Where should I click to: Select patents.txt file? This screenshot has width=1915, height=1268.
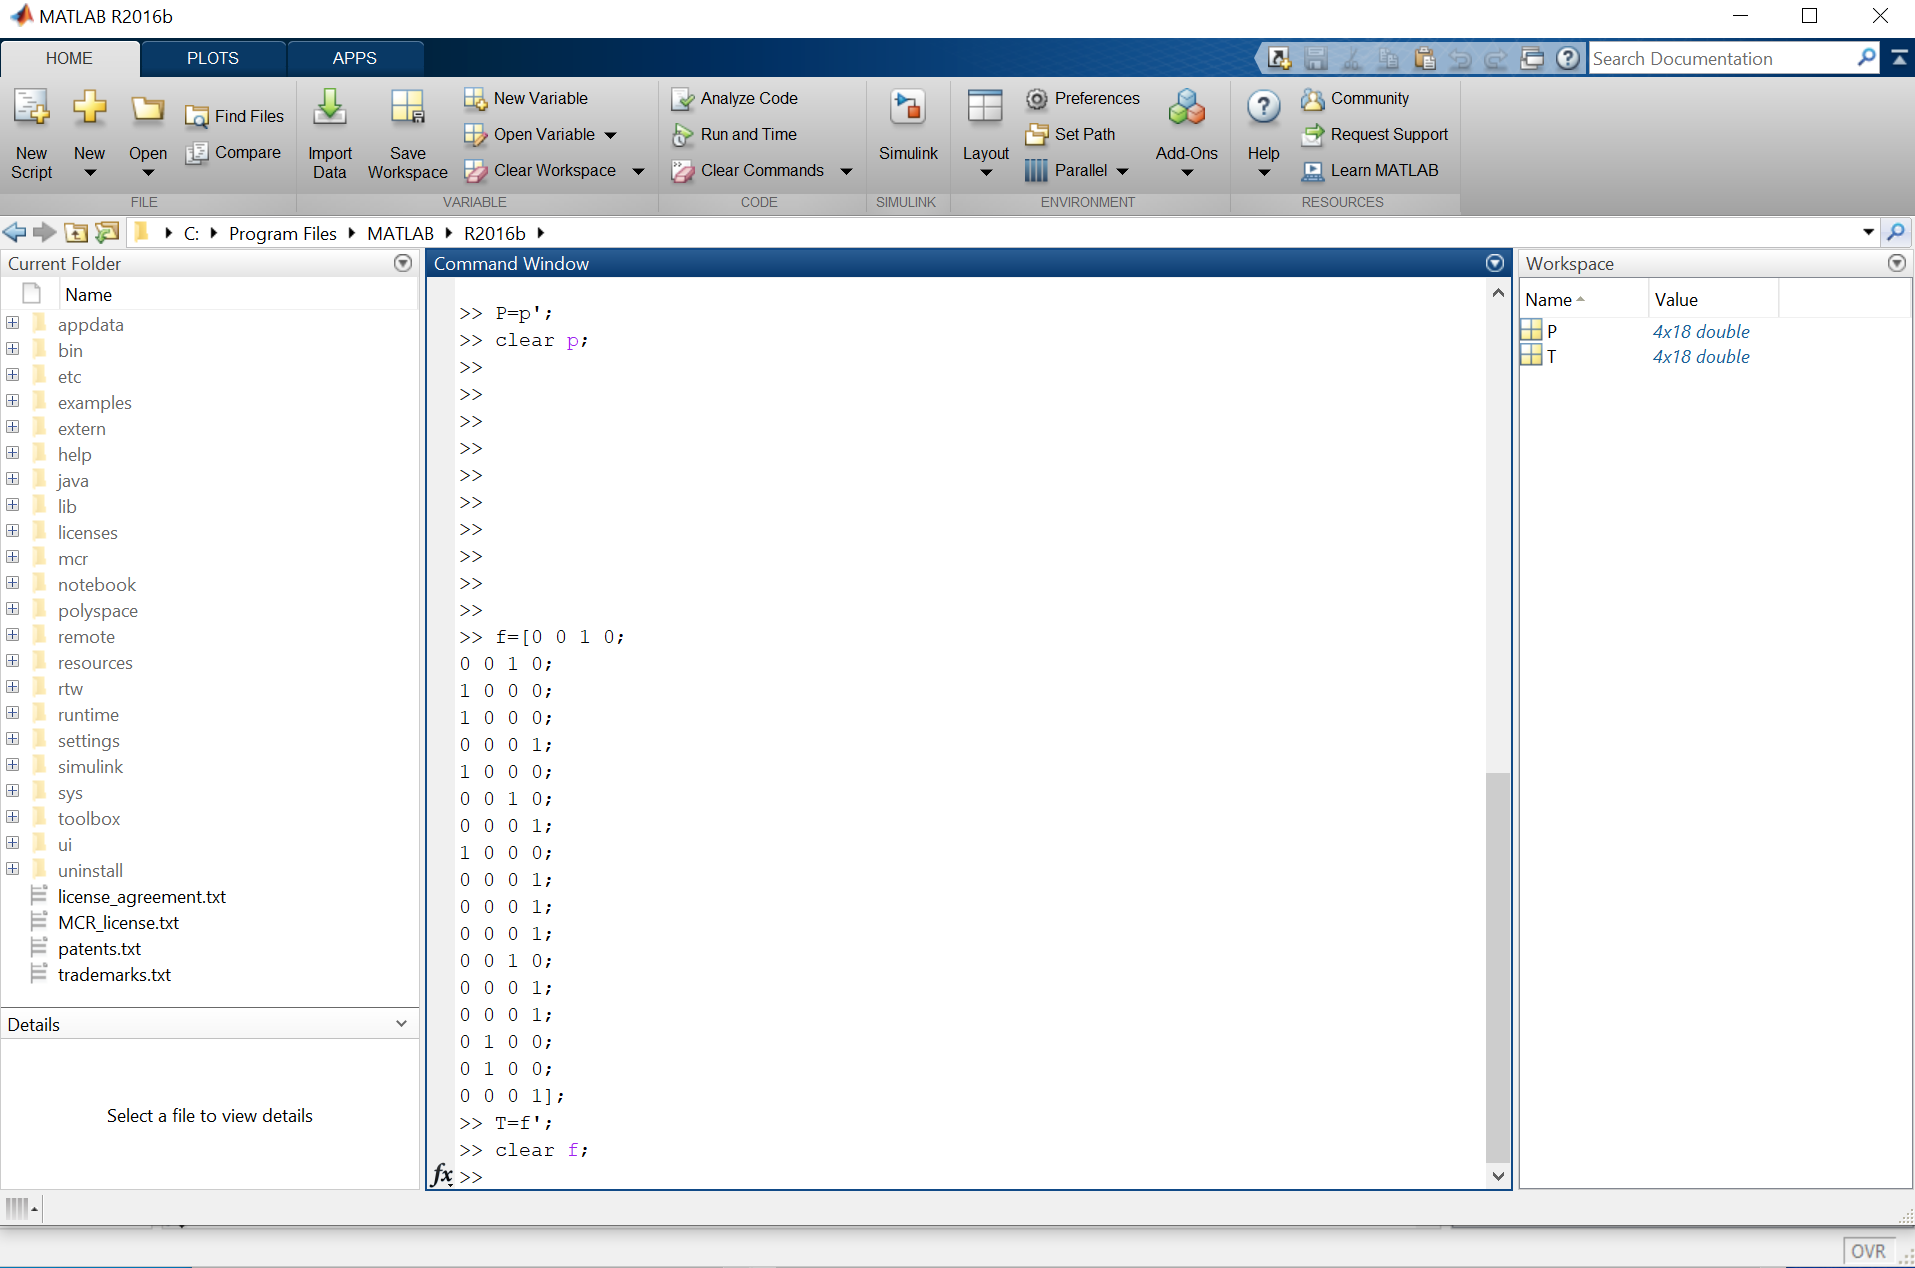coord(99,949)
